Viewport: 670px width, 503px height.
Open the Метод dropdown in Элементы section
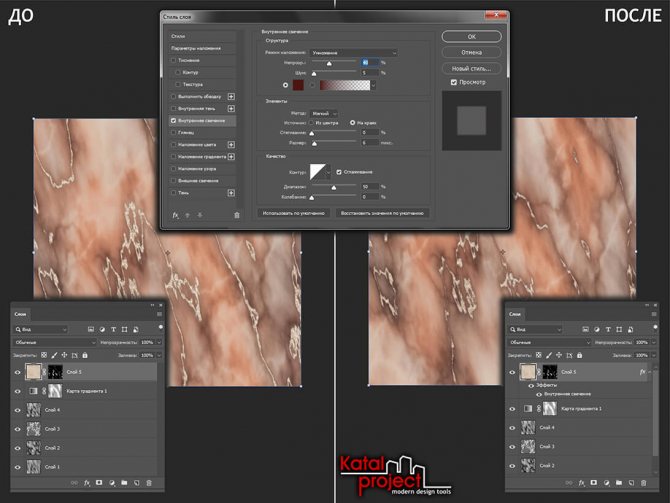tap(322, 113)
